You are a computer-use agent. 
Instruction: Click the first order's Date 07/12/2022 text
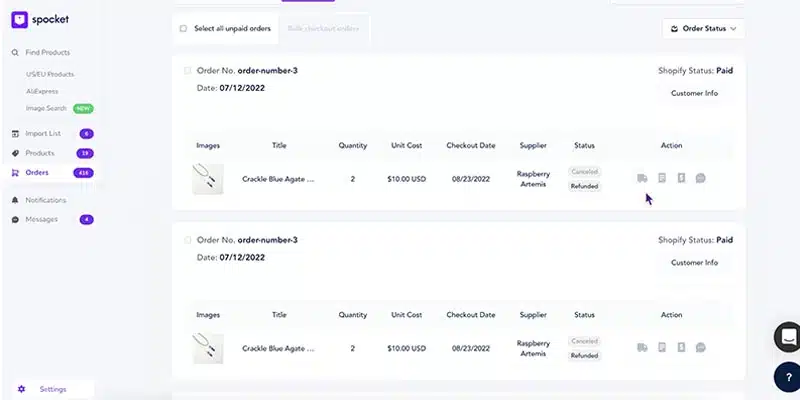231,88
